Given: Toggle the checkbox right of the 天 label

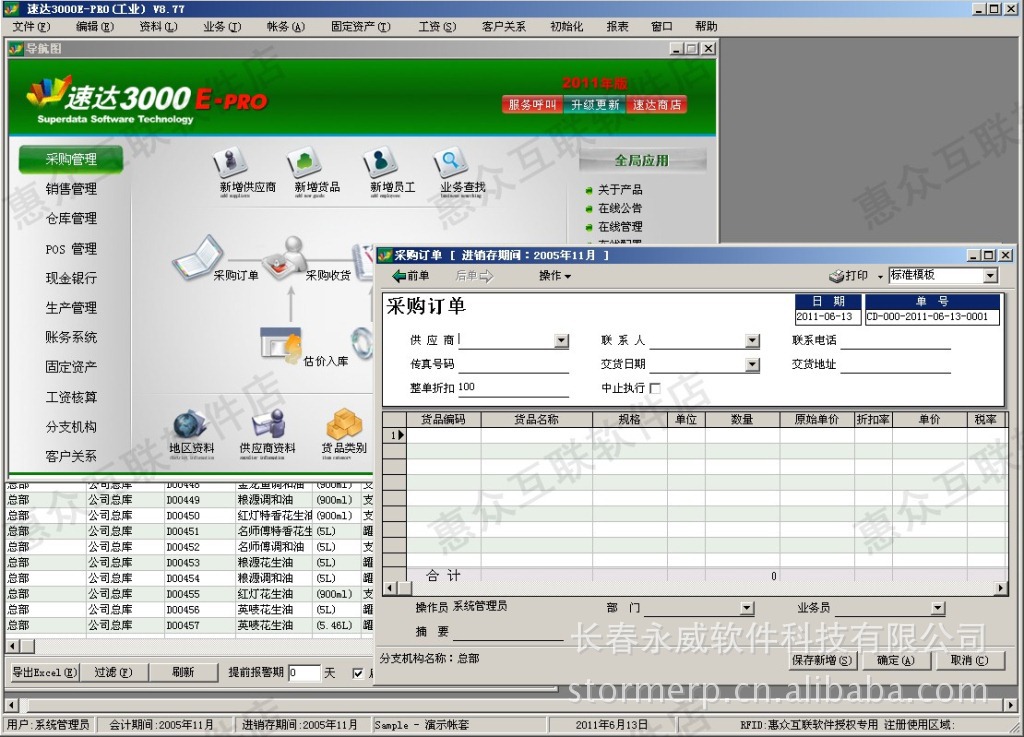Looking at the screenshot, I should pos(358,673).
